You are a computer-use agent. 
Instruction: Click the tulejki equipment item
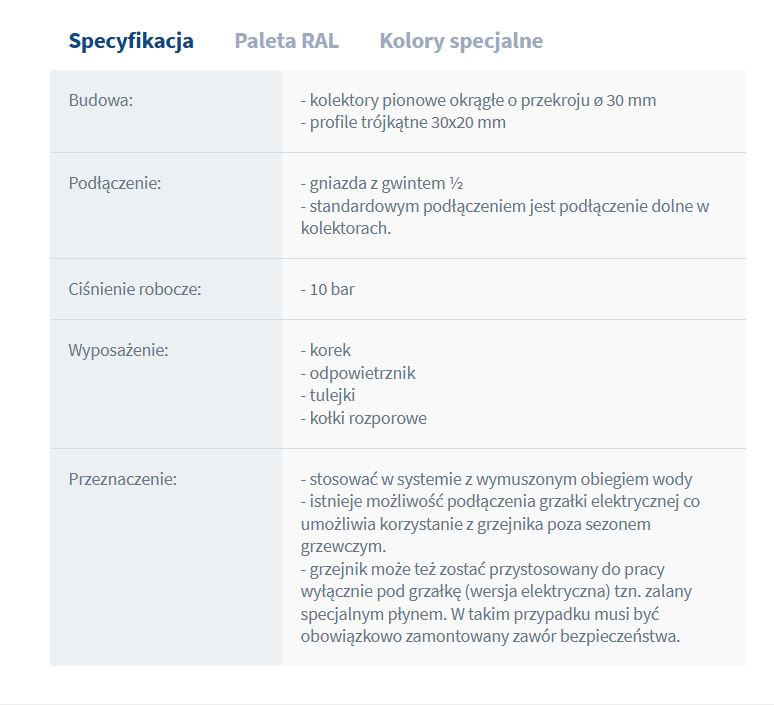click(x=328, y=395)
